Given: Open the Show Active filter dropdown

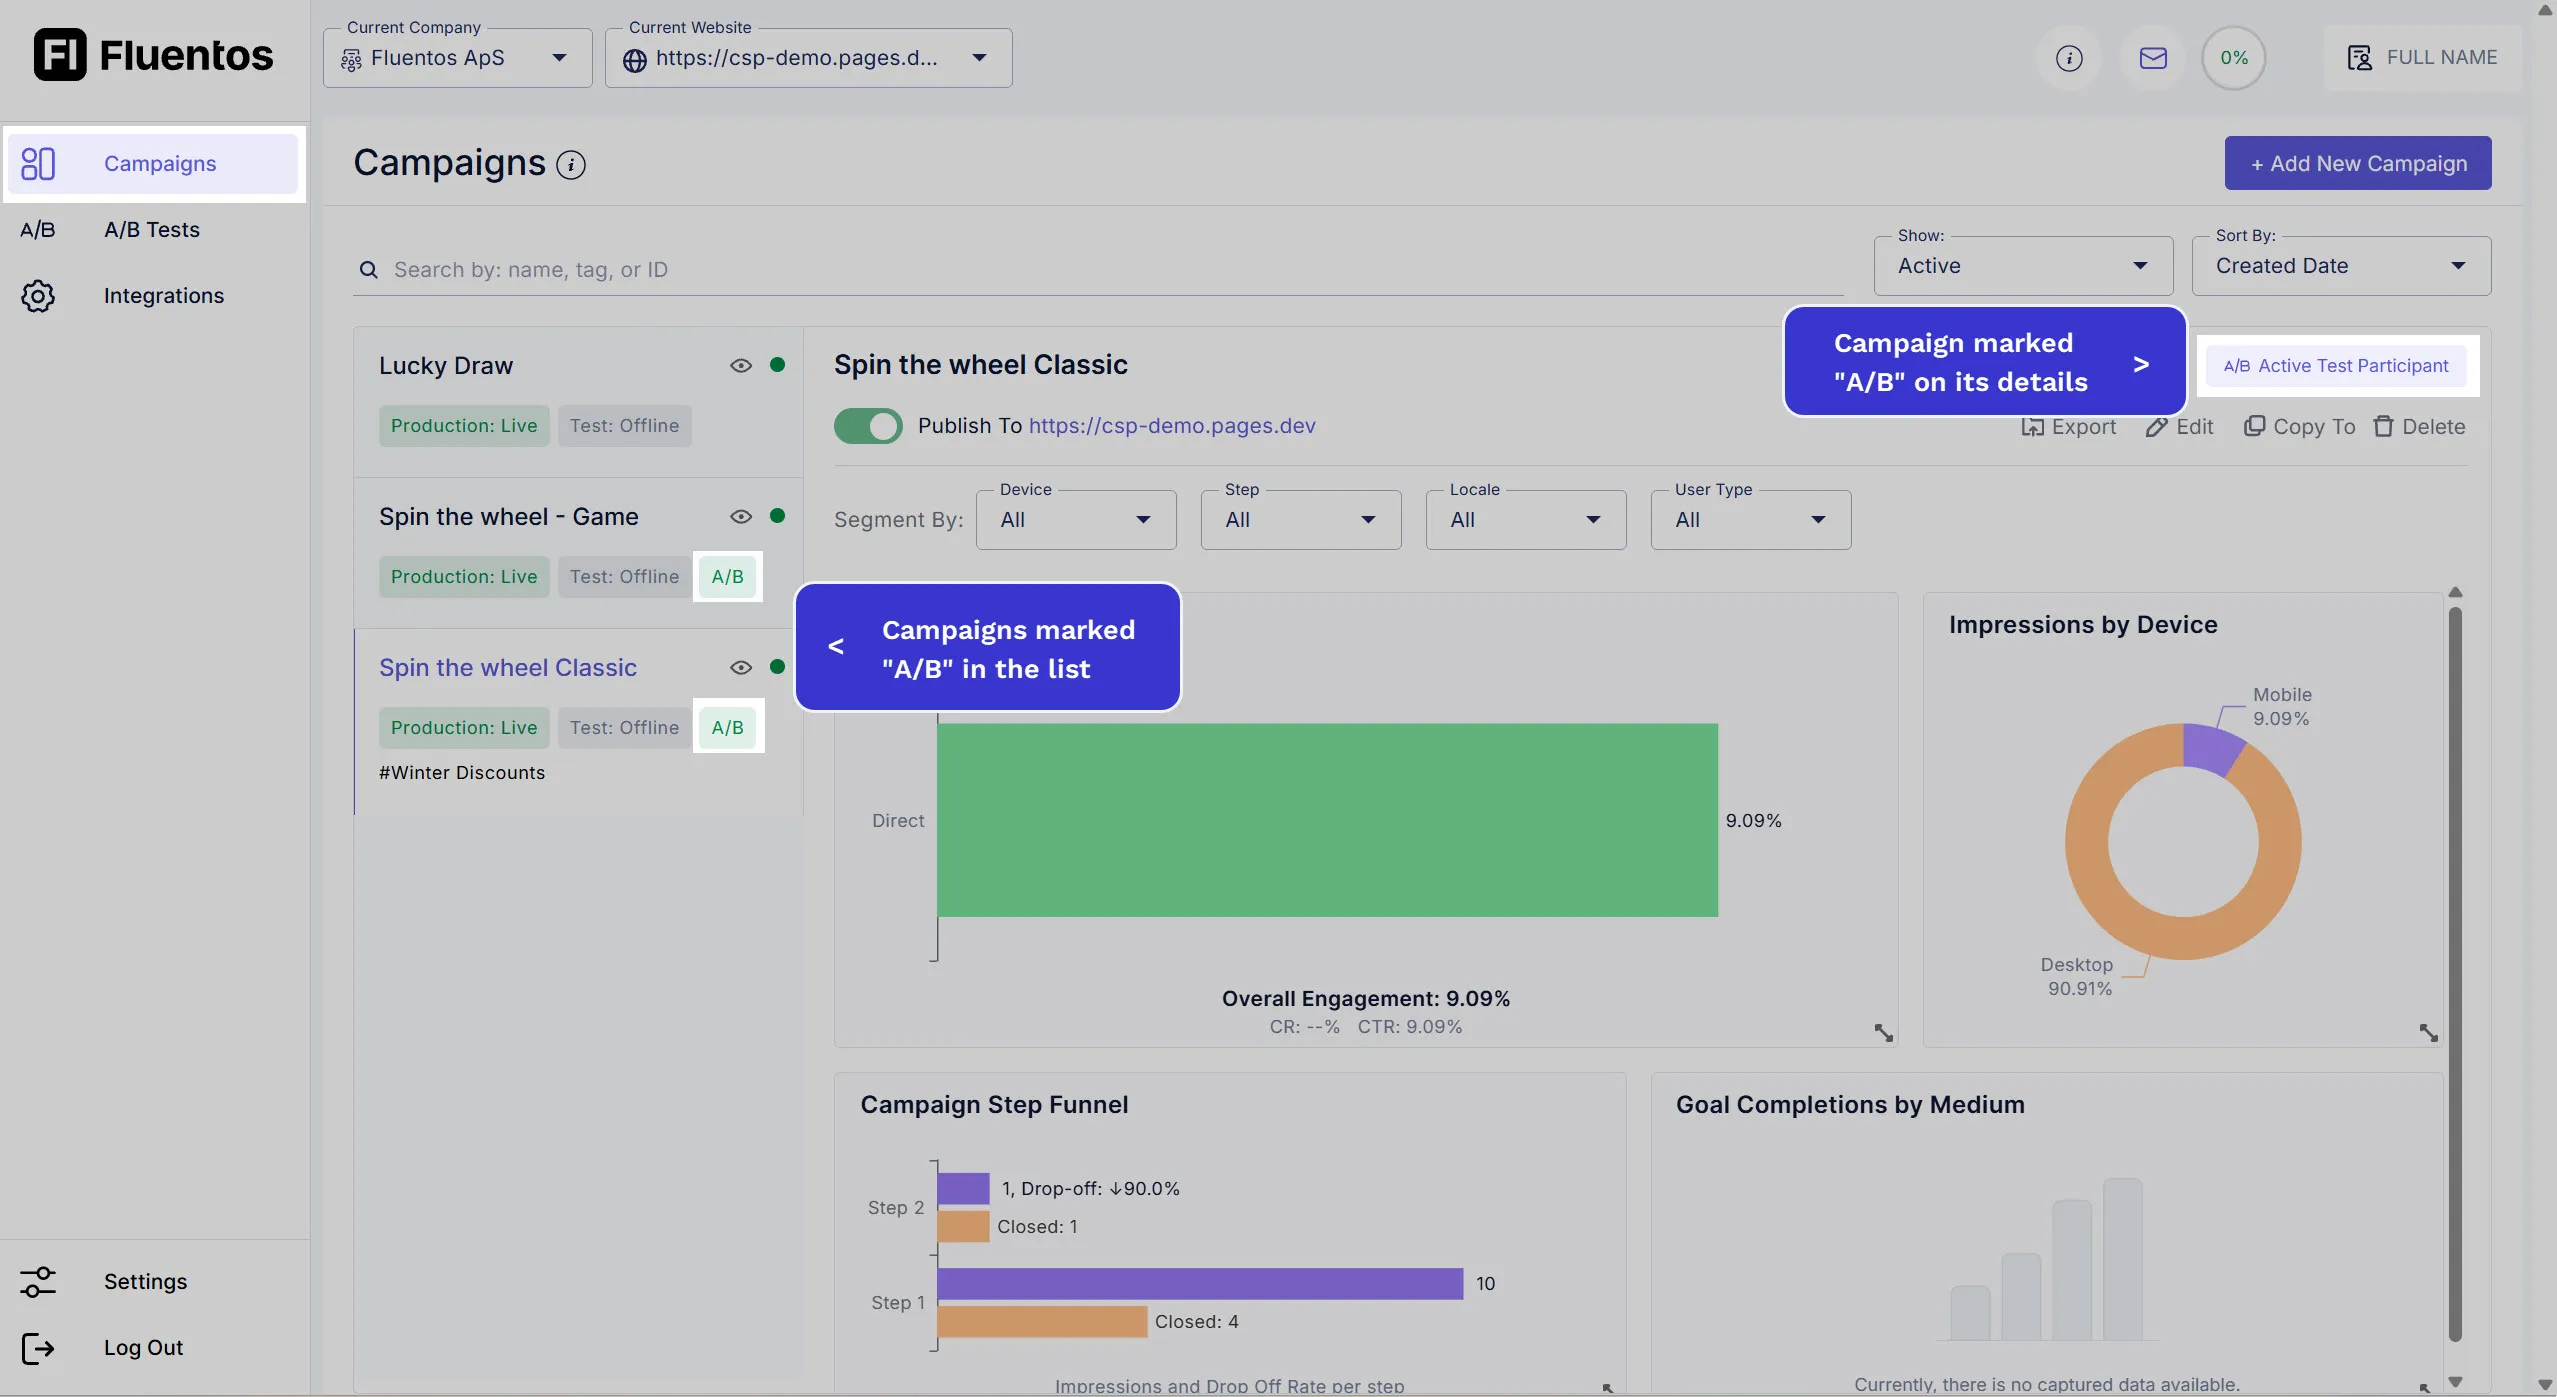Looking at the screenshot, I should point(2022,265).
